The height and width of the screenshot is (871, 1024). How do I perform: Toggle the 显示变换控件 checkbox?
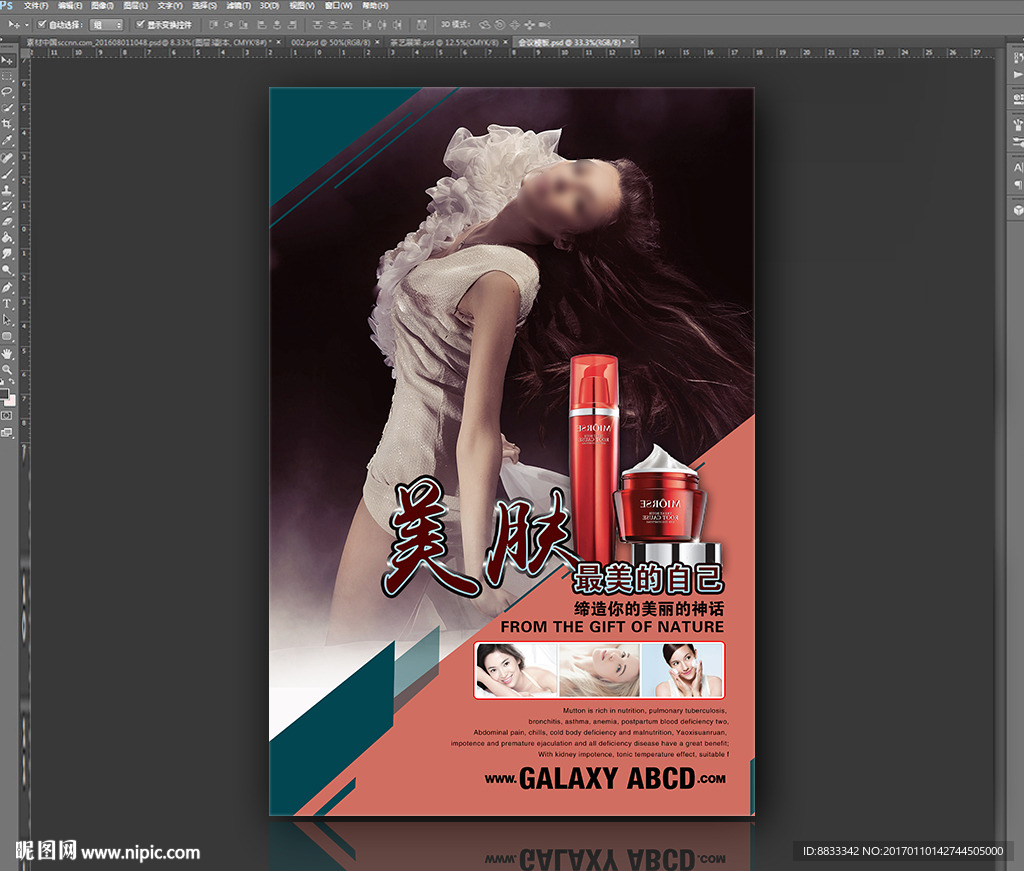click(140, 24)
